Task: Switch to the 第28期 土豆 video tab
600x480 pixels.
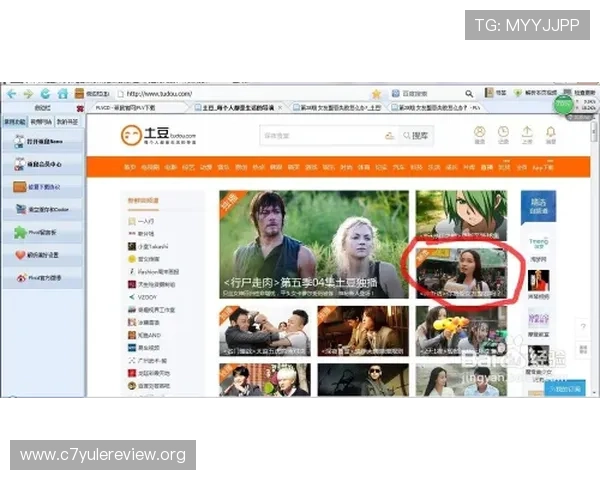Action: [x=337, y=108]
